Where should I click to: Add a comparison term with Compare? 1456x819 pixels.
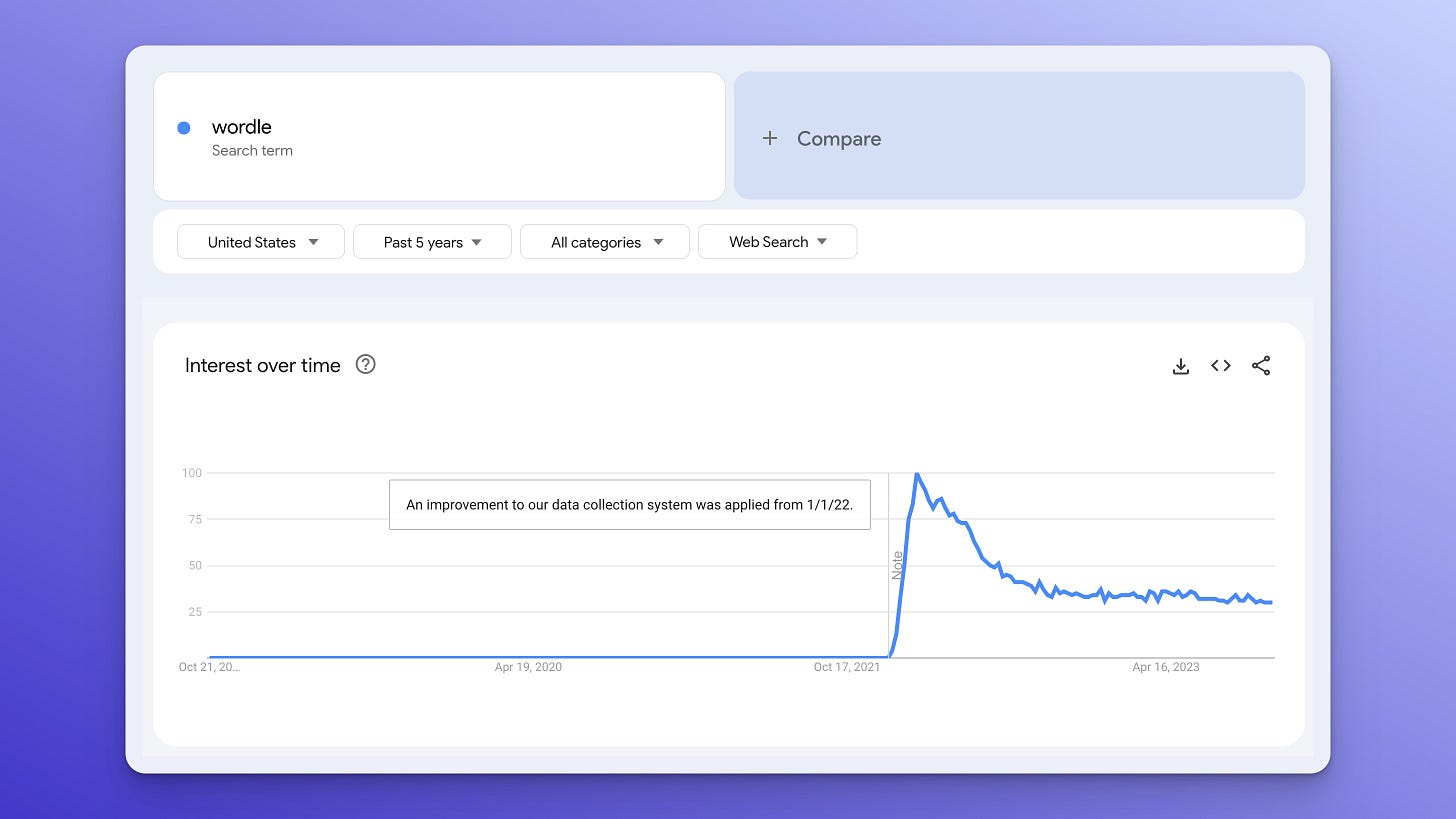click(x=1019, y=136)
